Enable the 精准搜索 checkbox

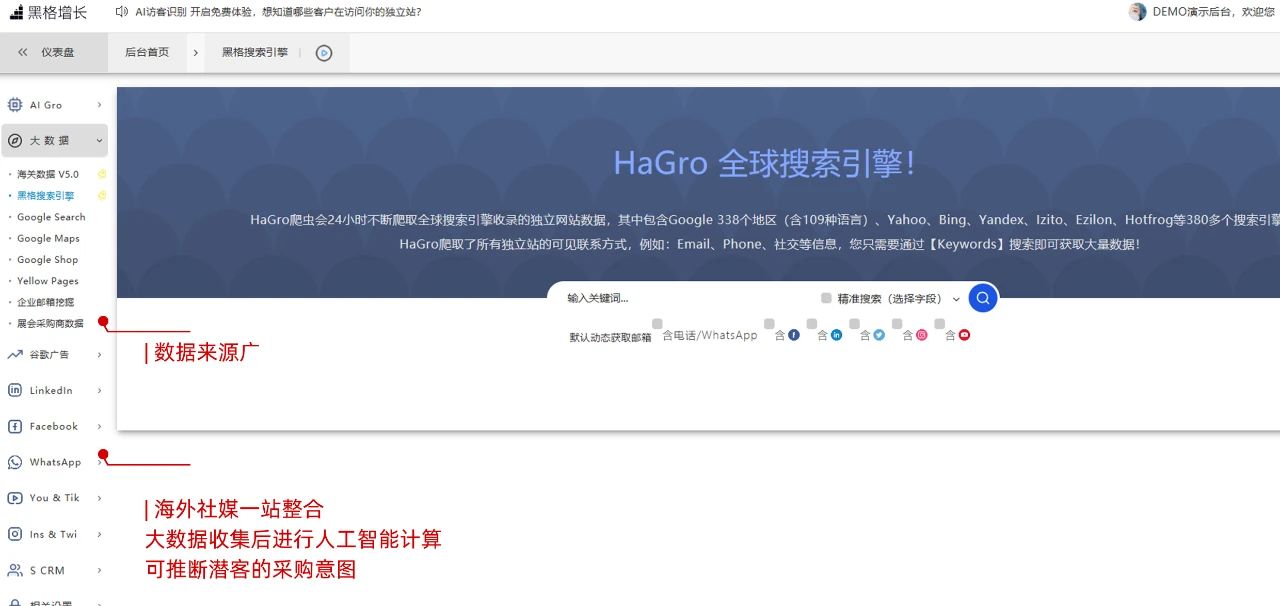[826, 298]
